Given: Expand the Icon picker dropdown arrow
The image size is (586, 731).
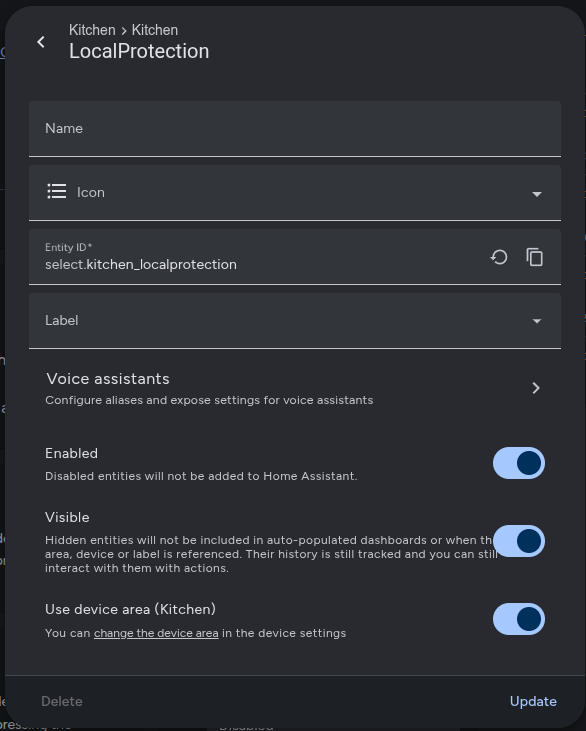Looking at the screenshot, I should (x=537, y=194).
